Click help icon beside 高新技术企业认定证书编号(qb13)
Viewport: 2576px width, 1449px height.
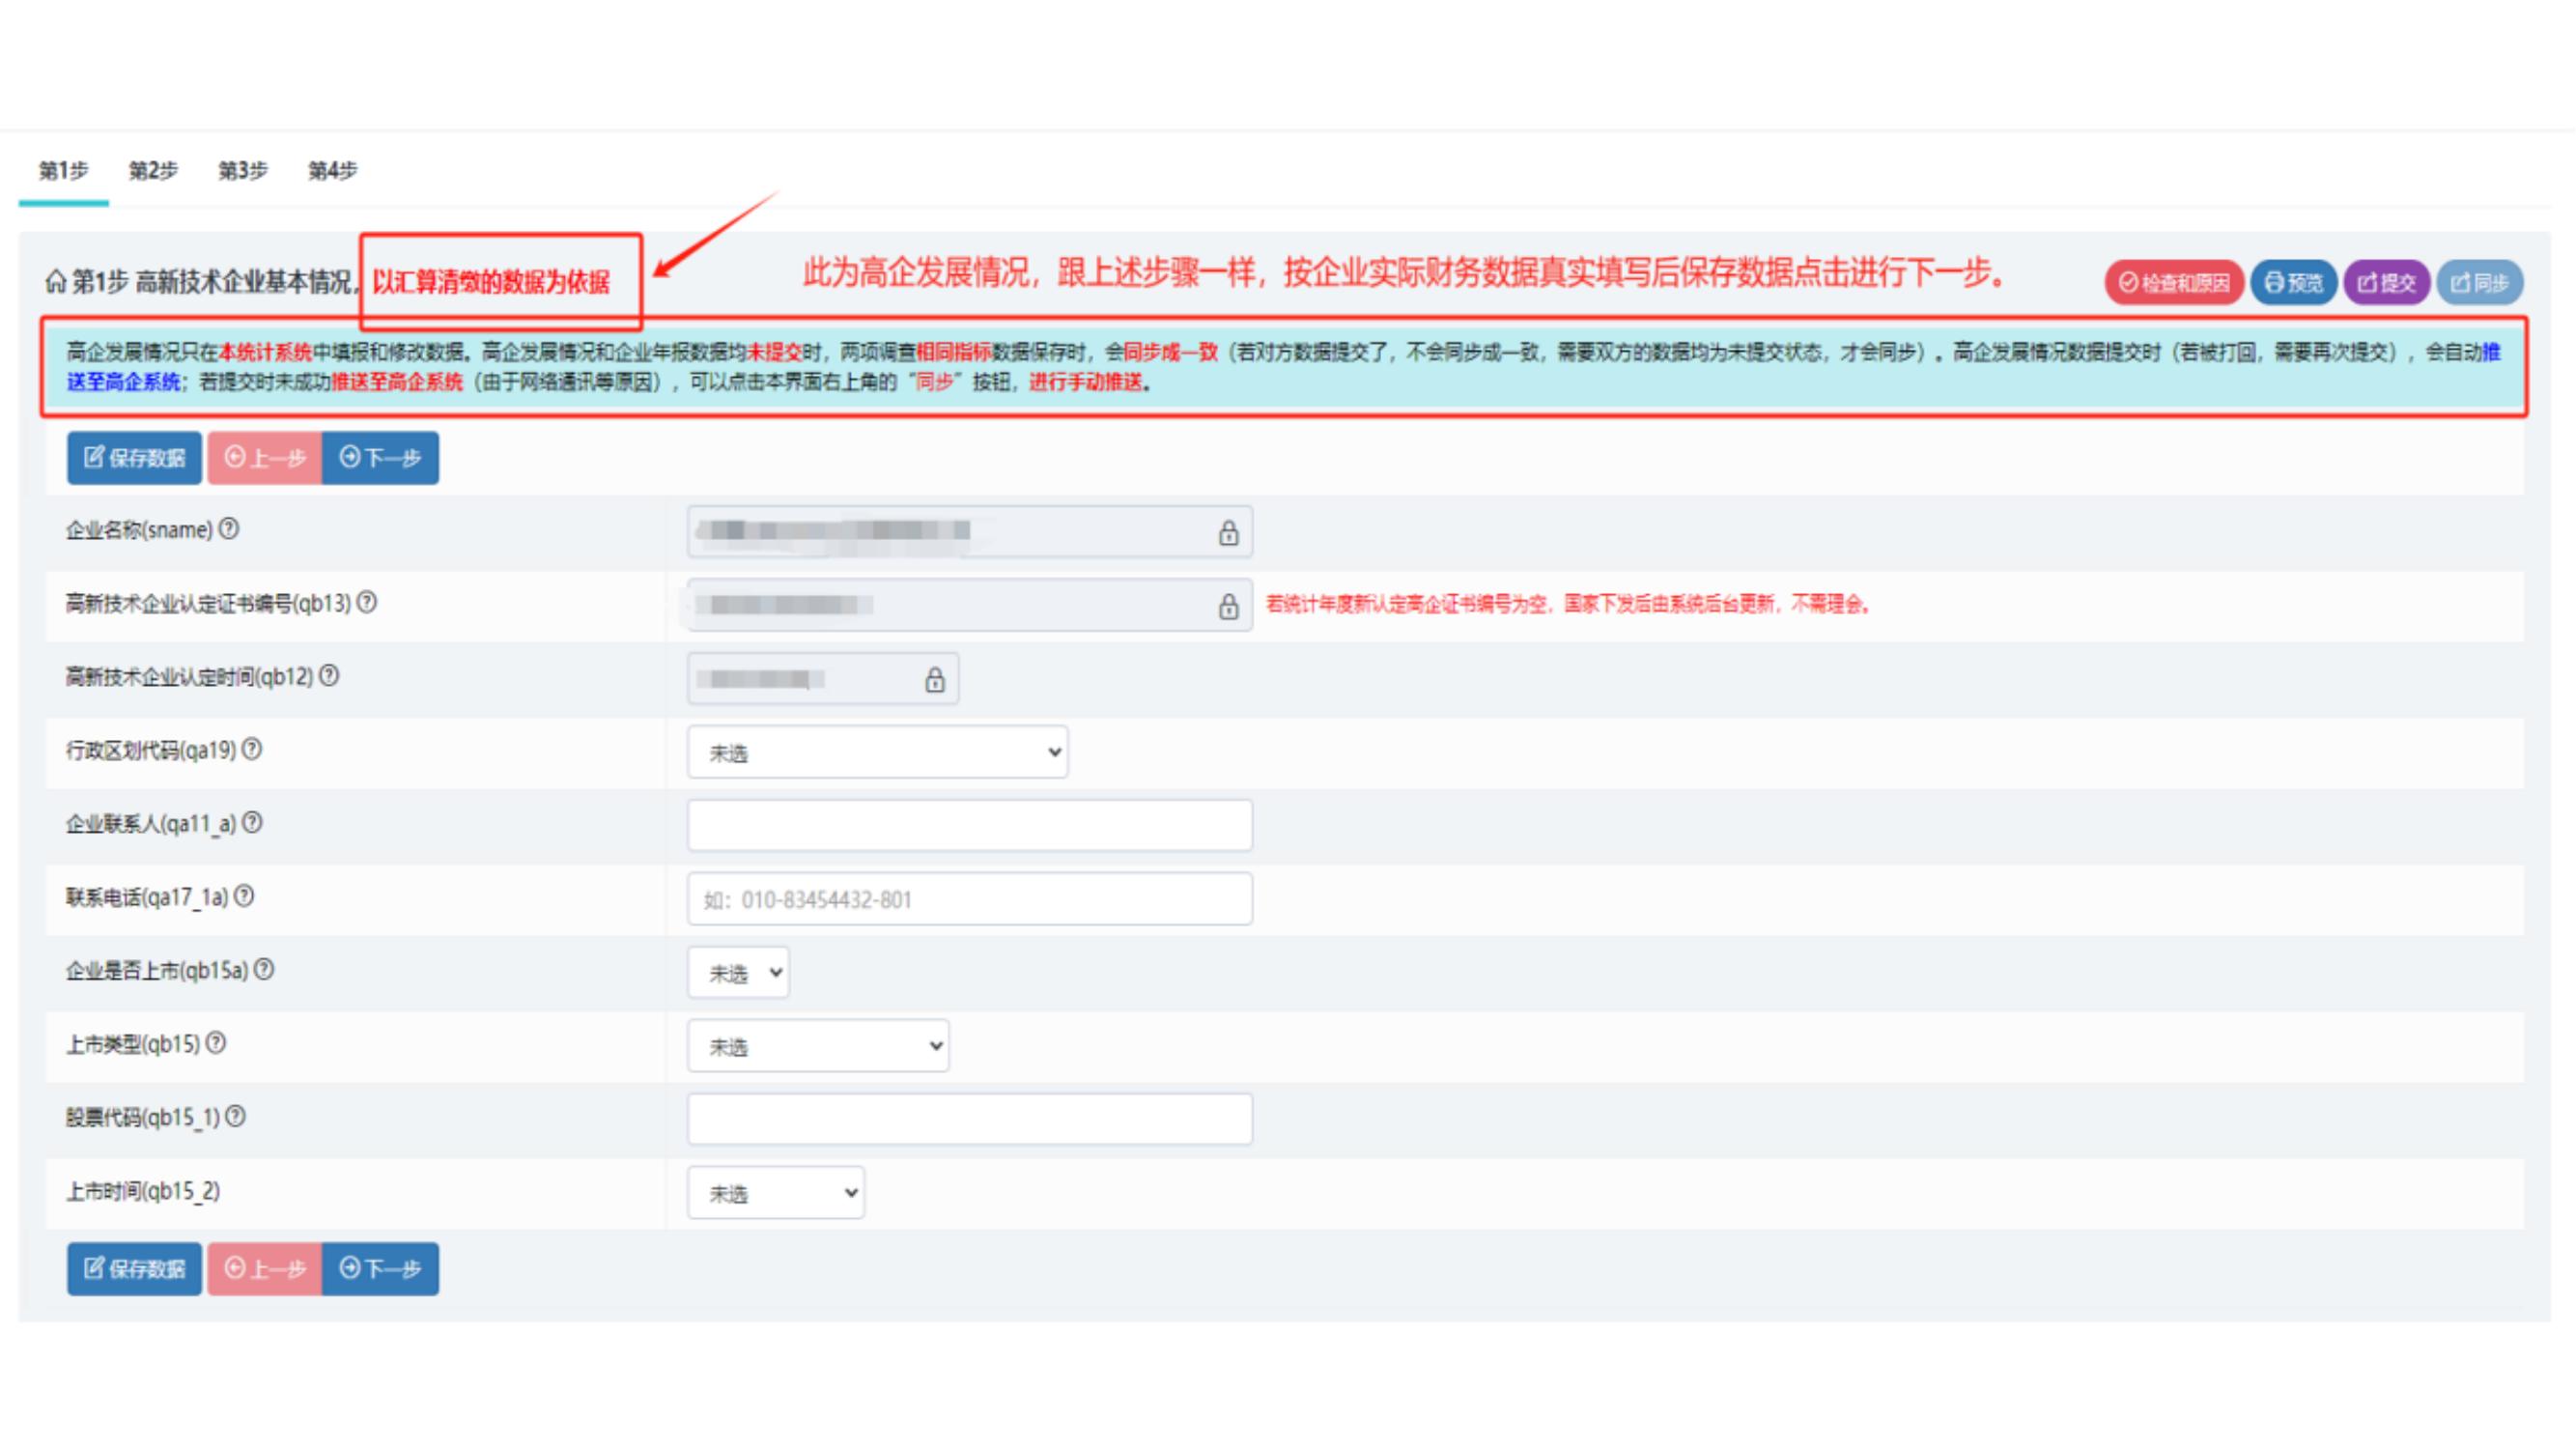tap(367, 602)
